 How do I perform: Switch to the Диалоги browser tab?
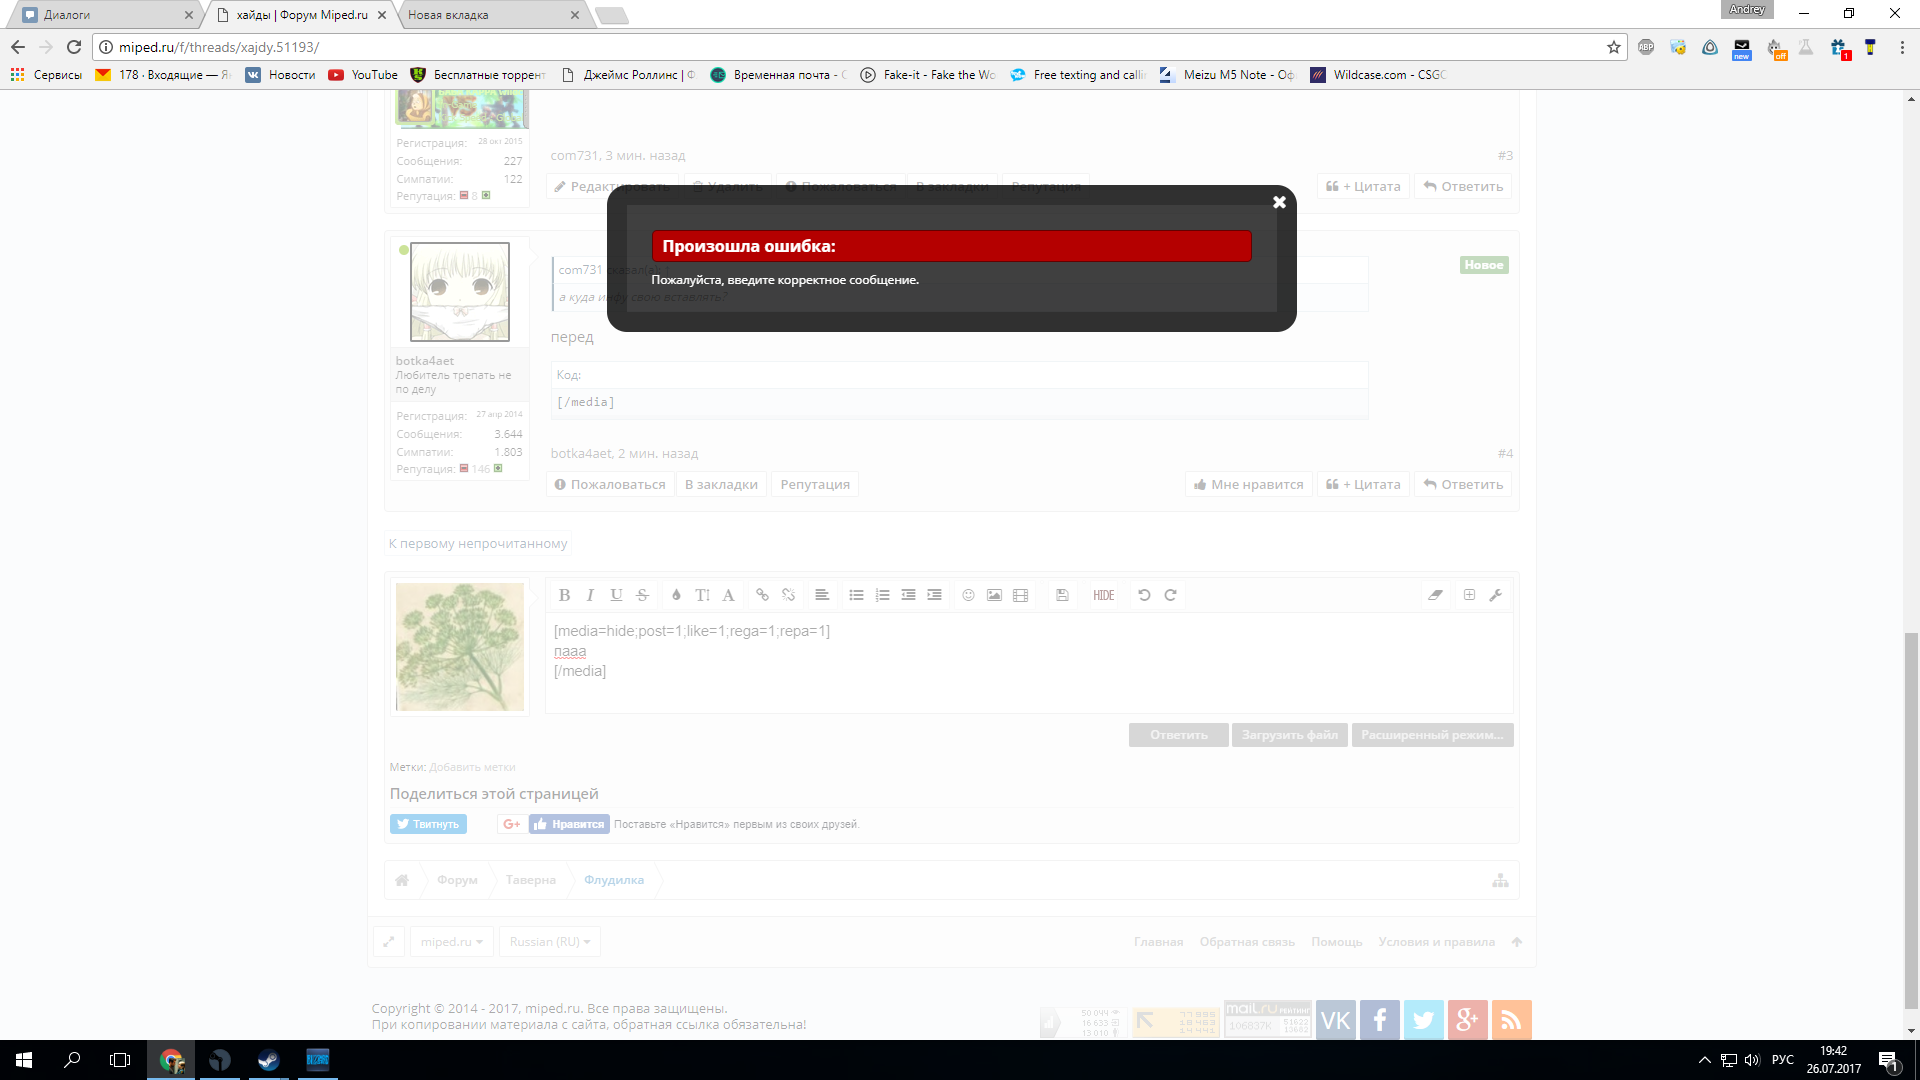[x=105, y=15]
